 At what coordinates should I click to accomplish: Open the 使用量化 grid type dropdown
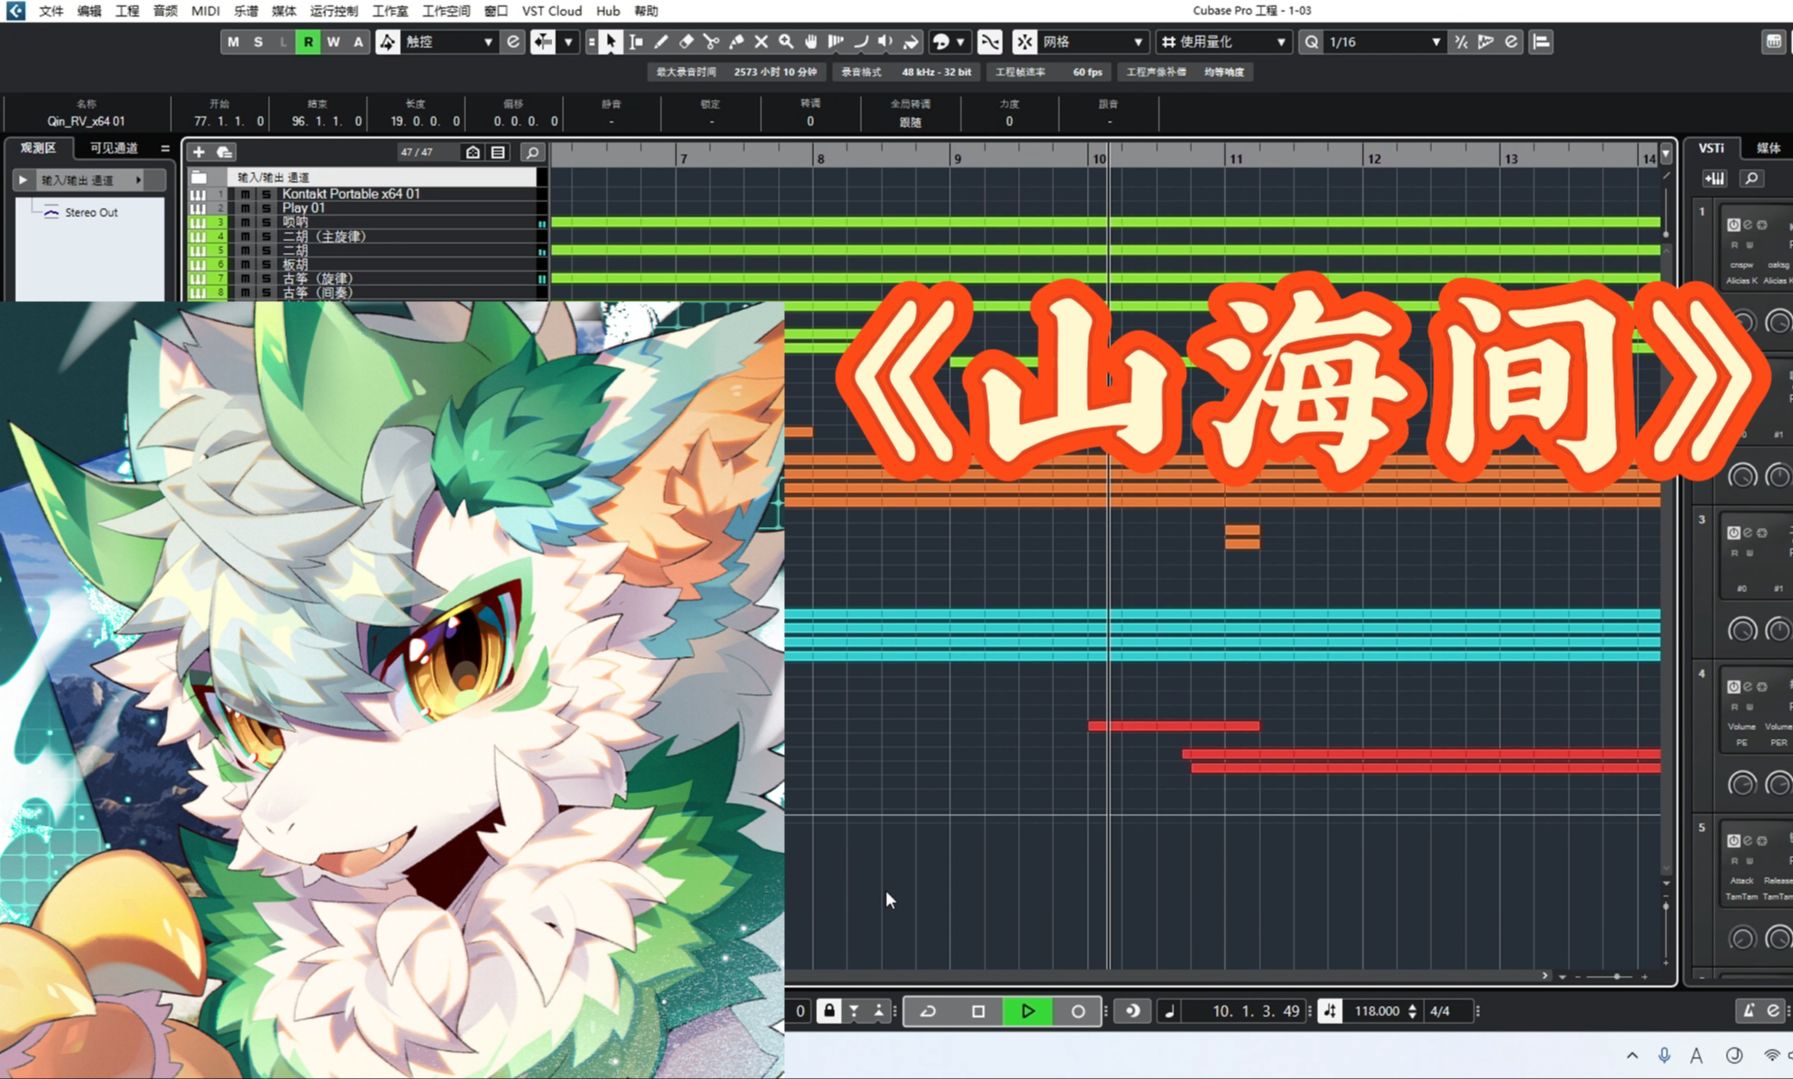pos(1223,42)
